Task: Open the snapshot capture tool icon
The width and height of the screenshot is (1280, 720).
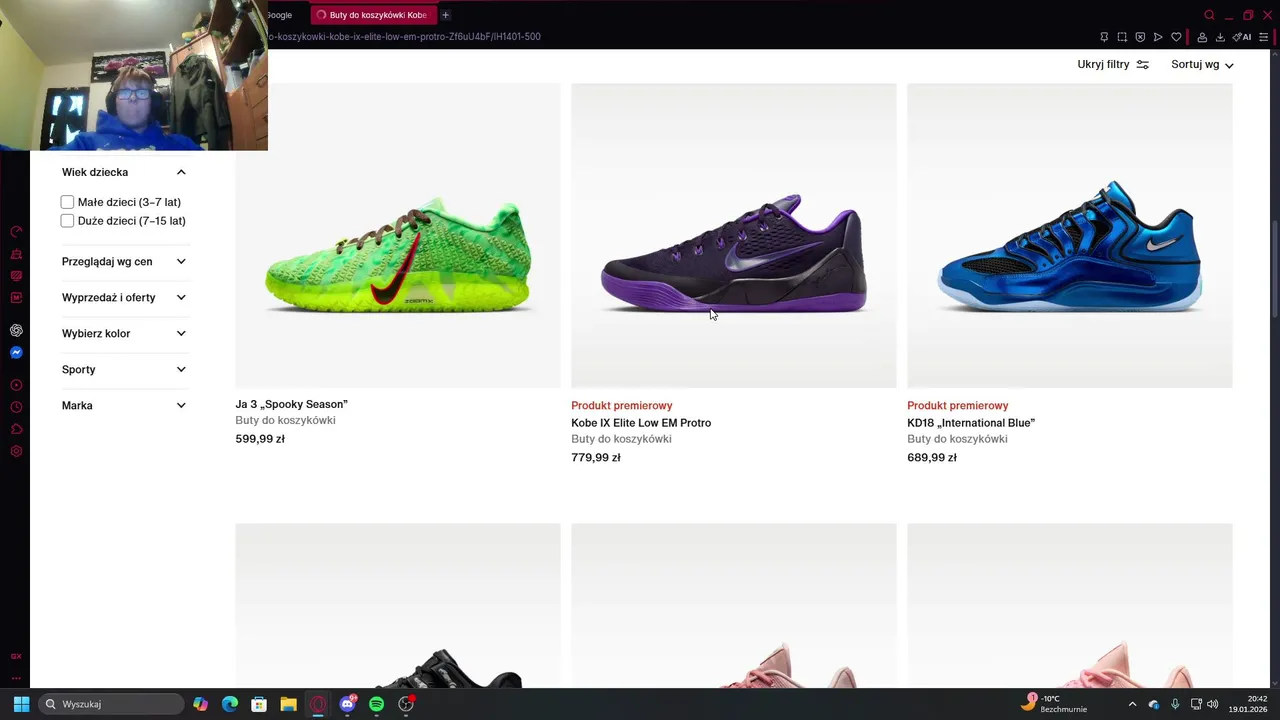Action: [x=1122, y=37]
